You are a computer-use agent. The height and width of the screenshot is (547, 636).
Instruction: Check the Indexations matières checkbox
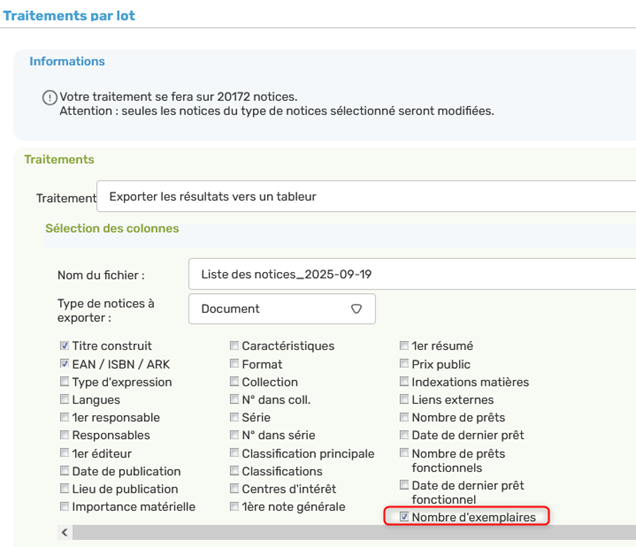click(x=404, y=382)
